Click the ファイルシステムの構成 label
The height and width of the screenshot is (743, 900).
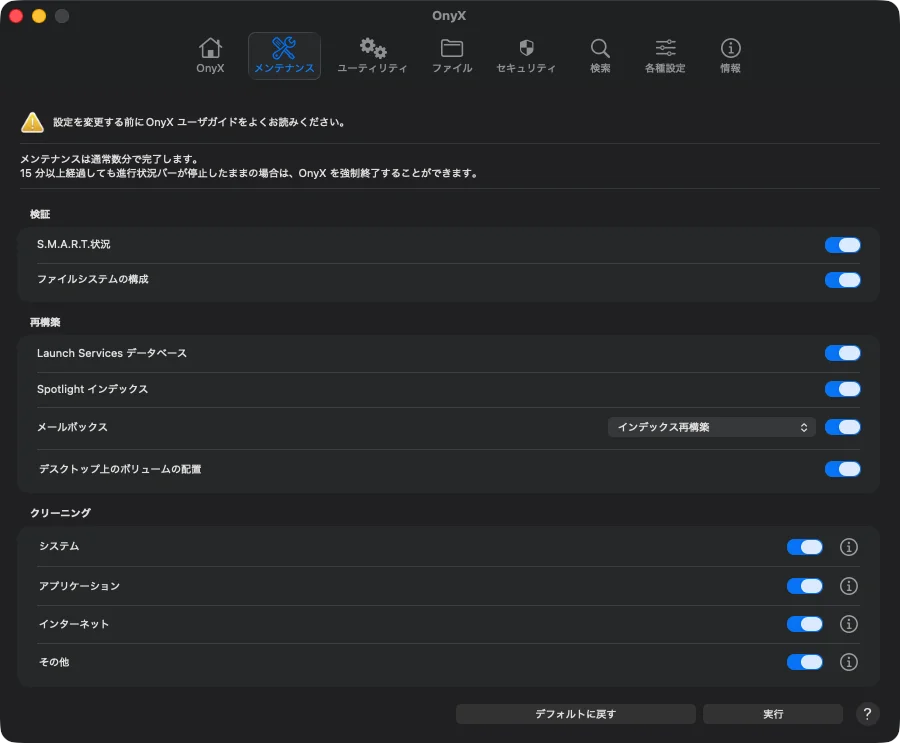(x=93, y=279)
